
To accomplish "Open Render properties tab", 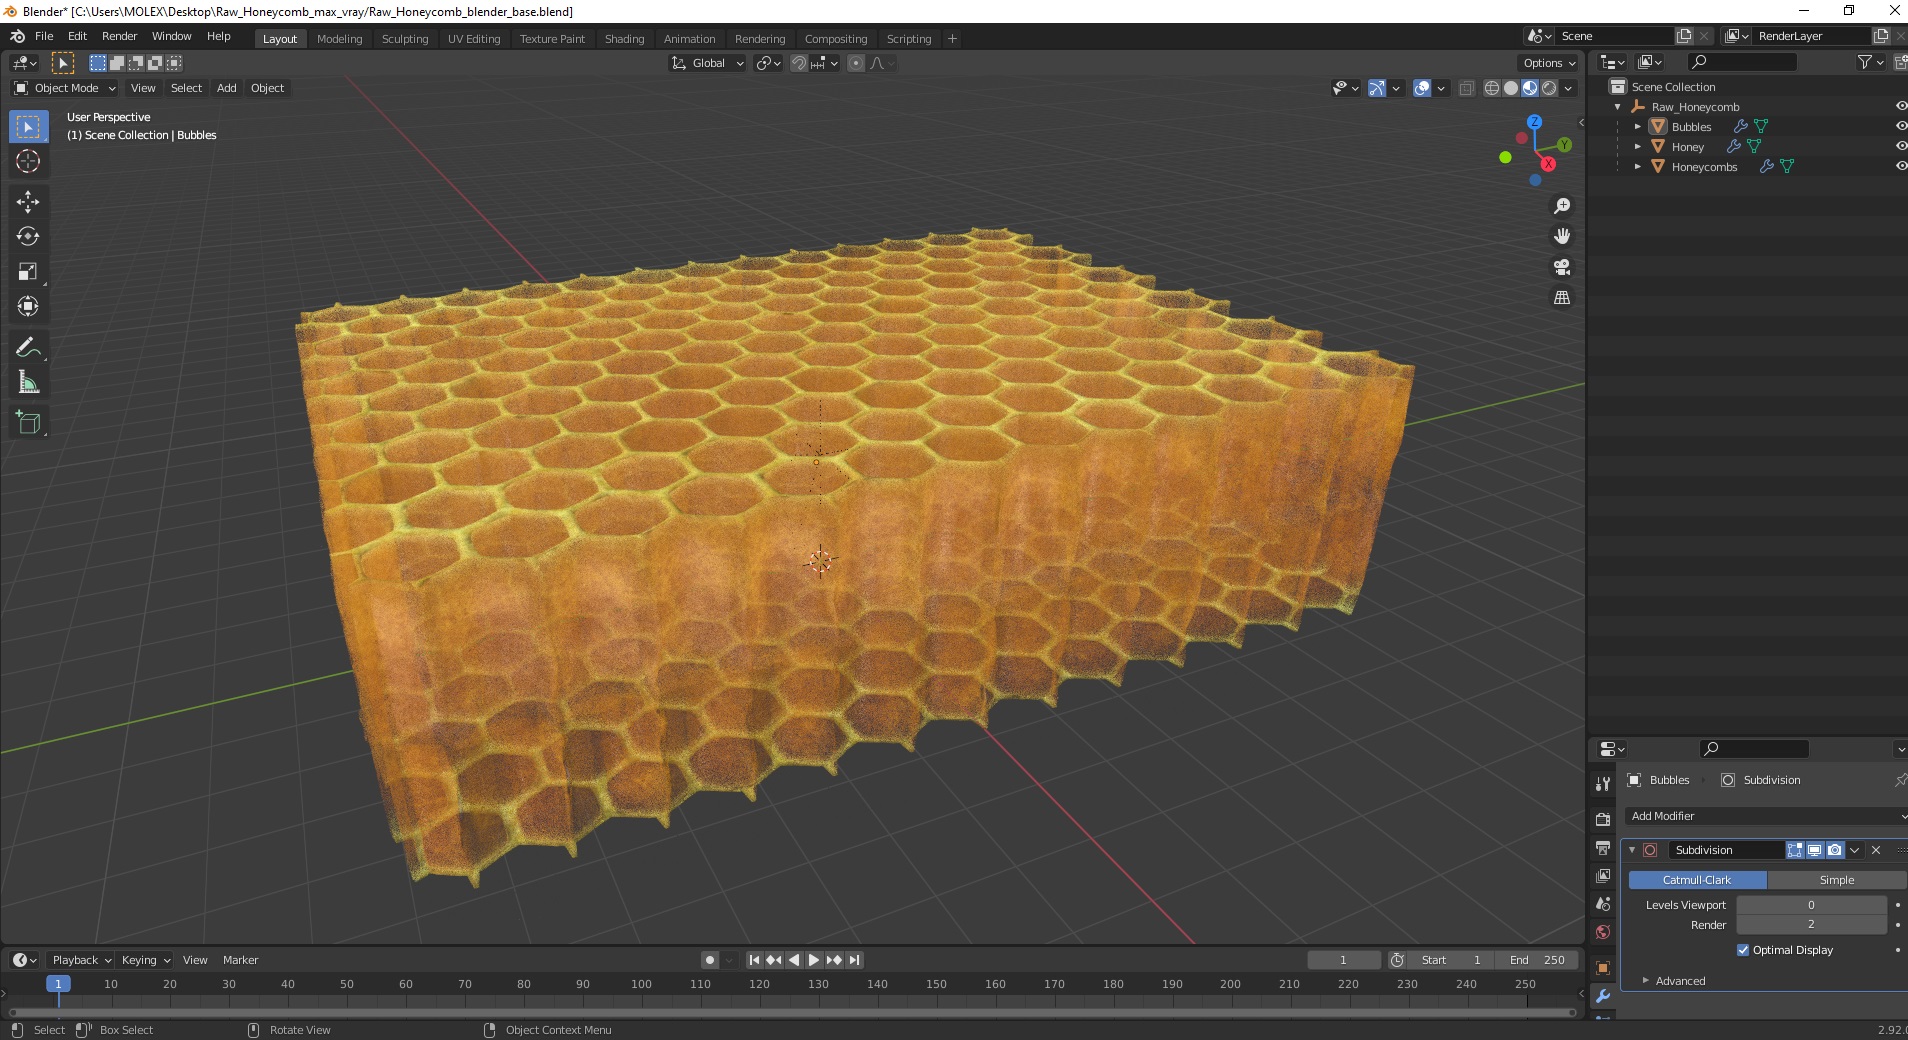I will tap(1603, 820).
